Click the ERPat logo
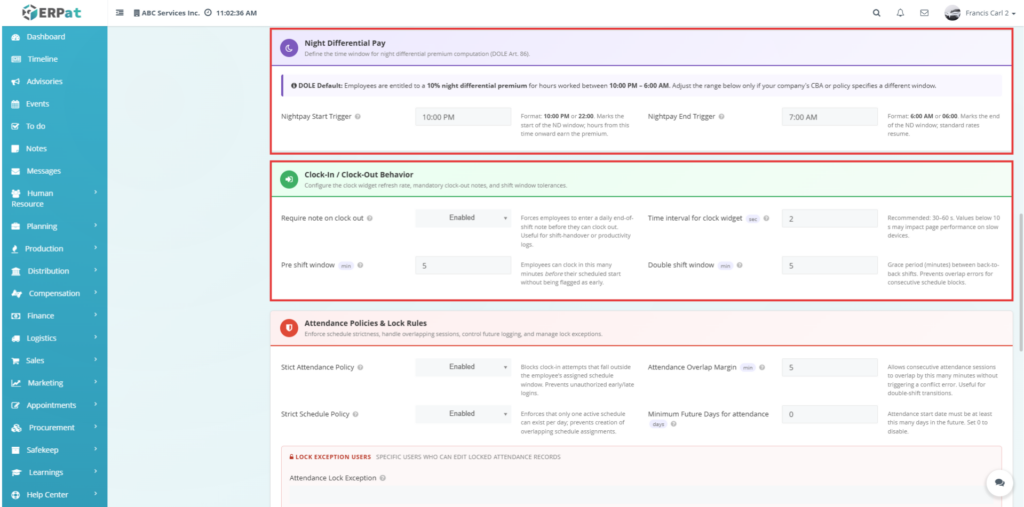Image resolution: width=1024 pixels, height=507 pixels. click(52, 12)
